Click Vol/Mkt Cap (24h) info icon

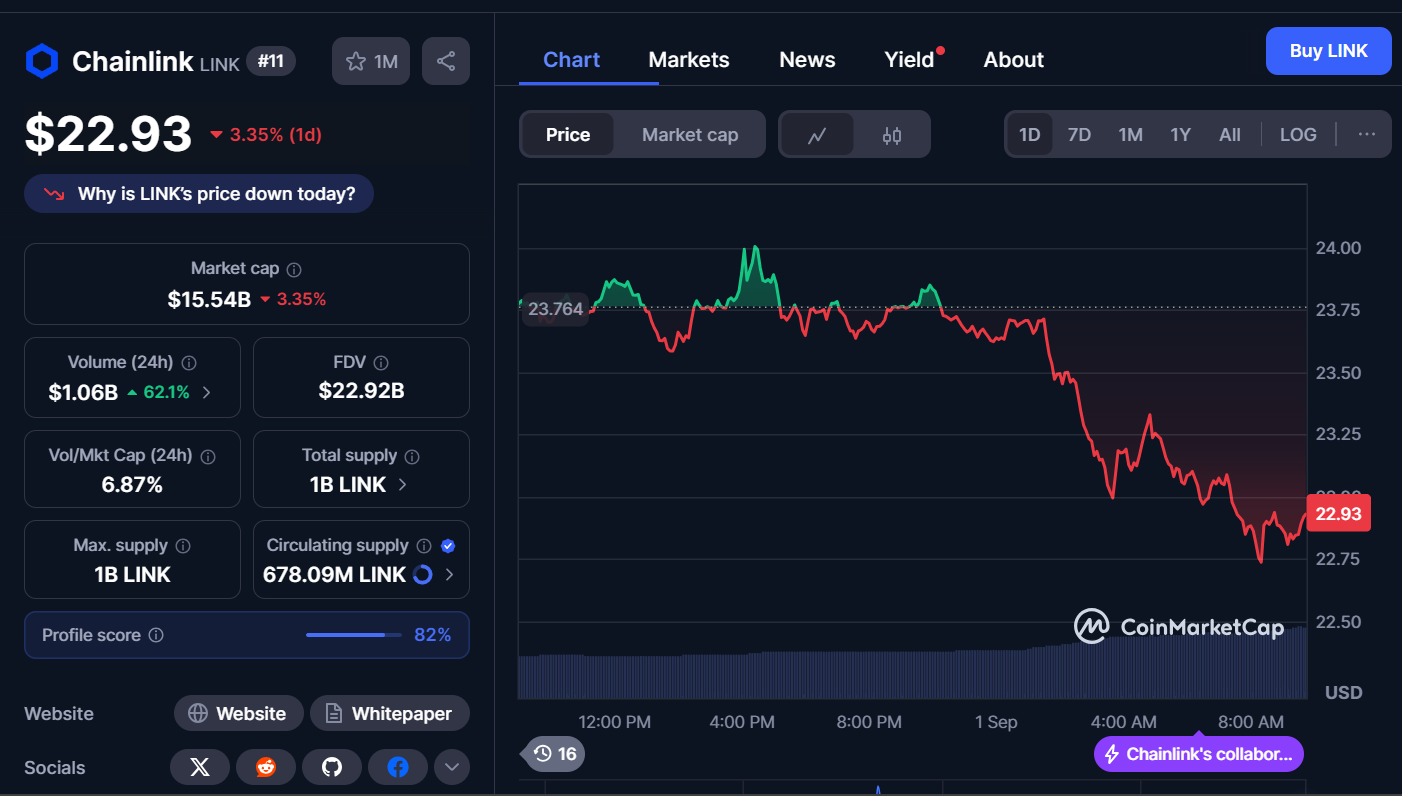(208, 456)
